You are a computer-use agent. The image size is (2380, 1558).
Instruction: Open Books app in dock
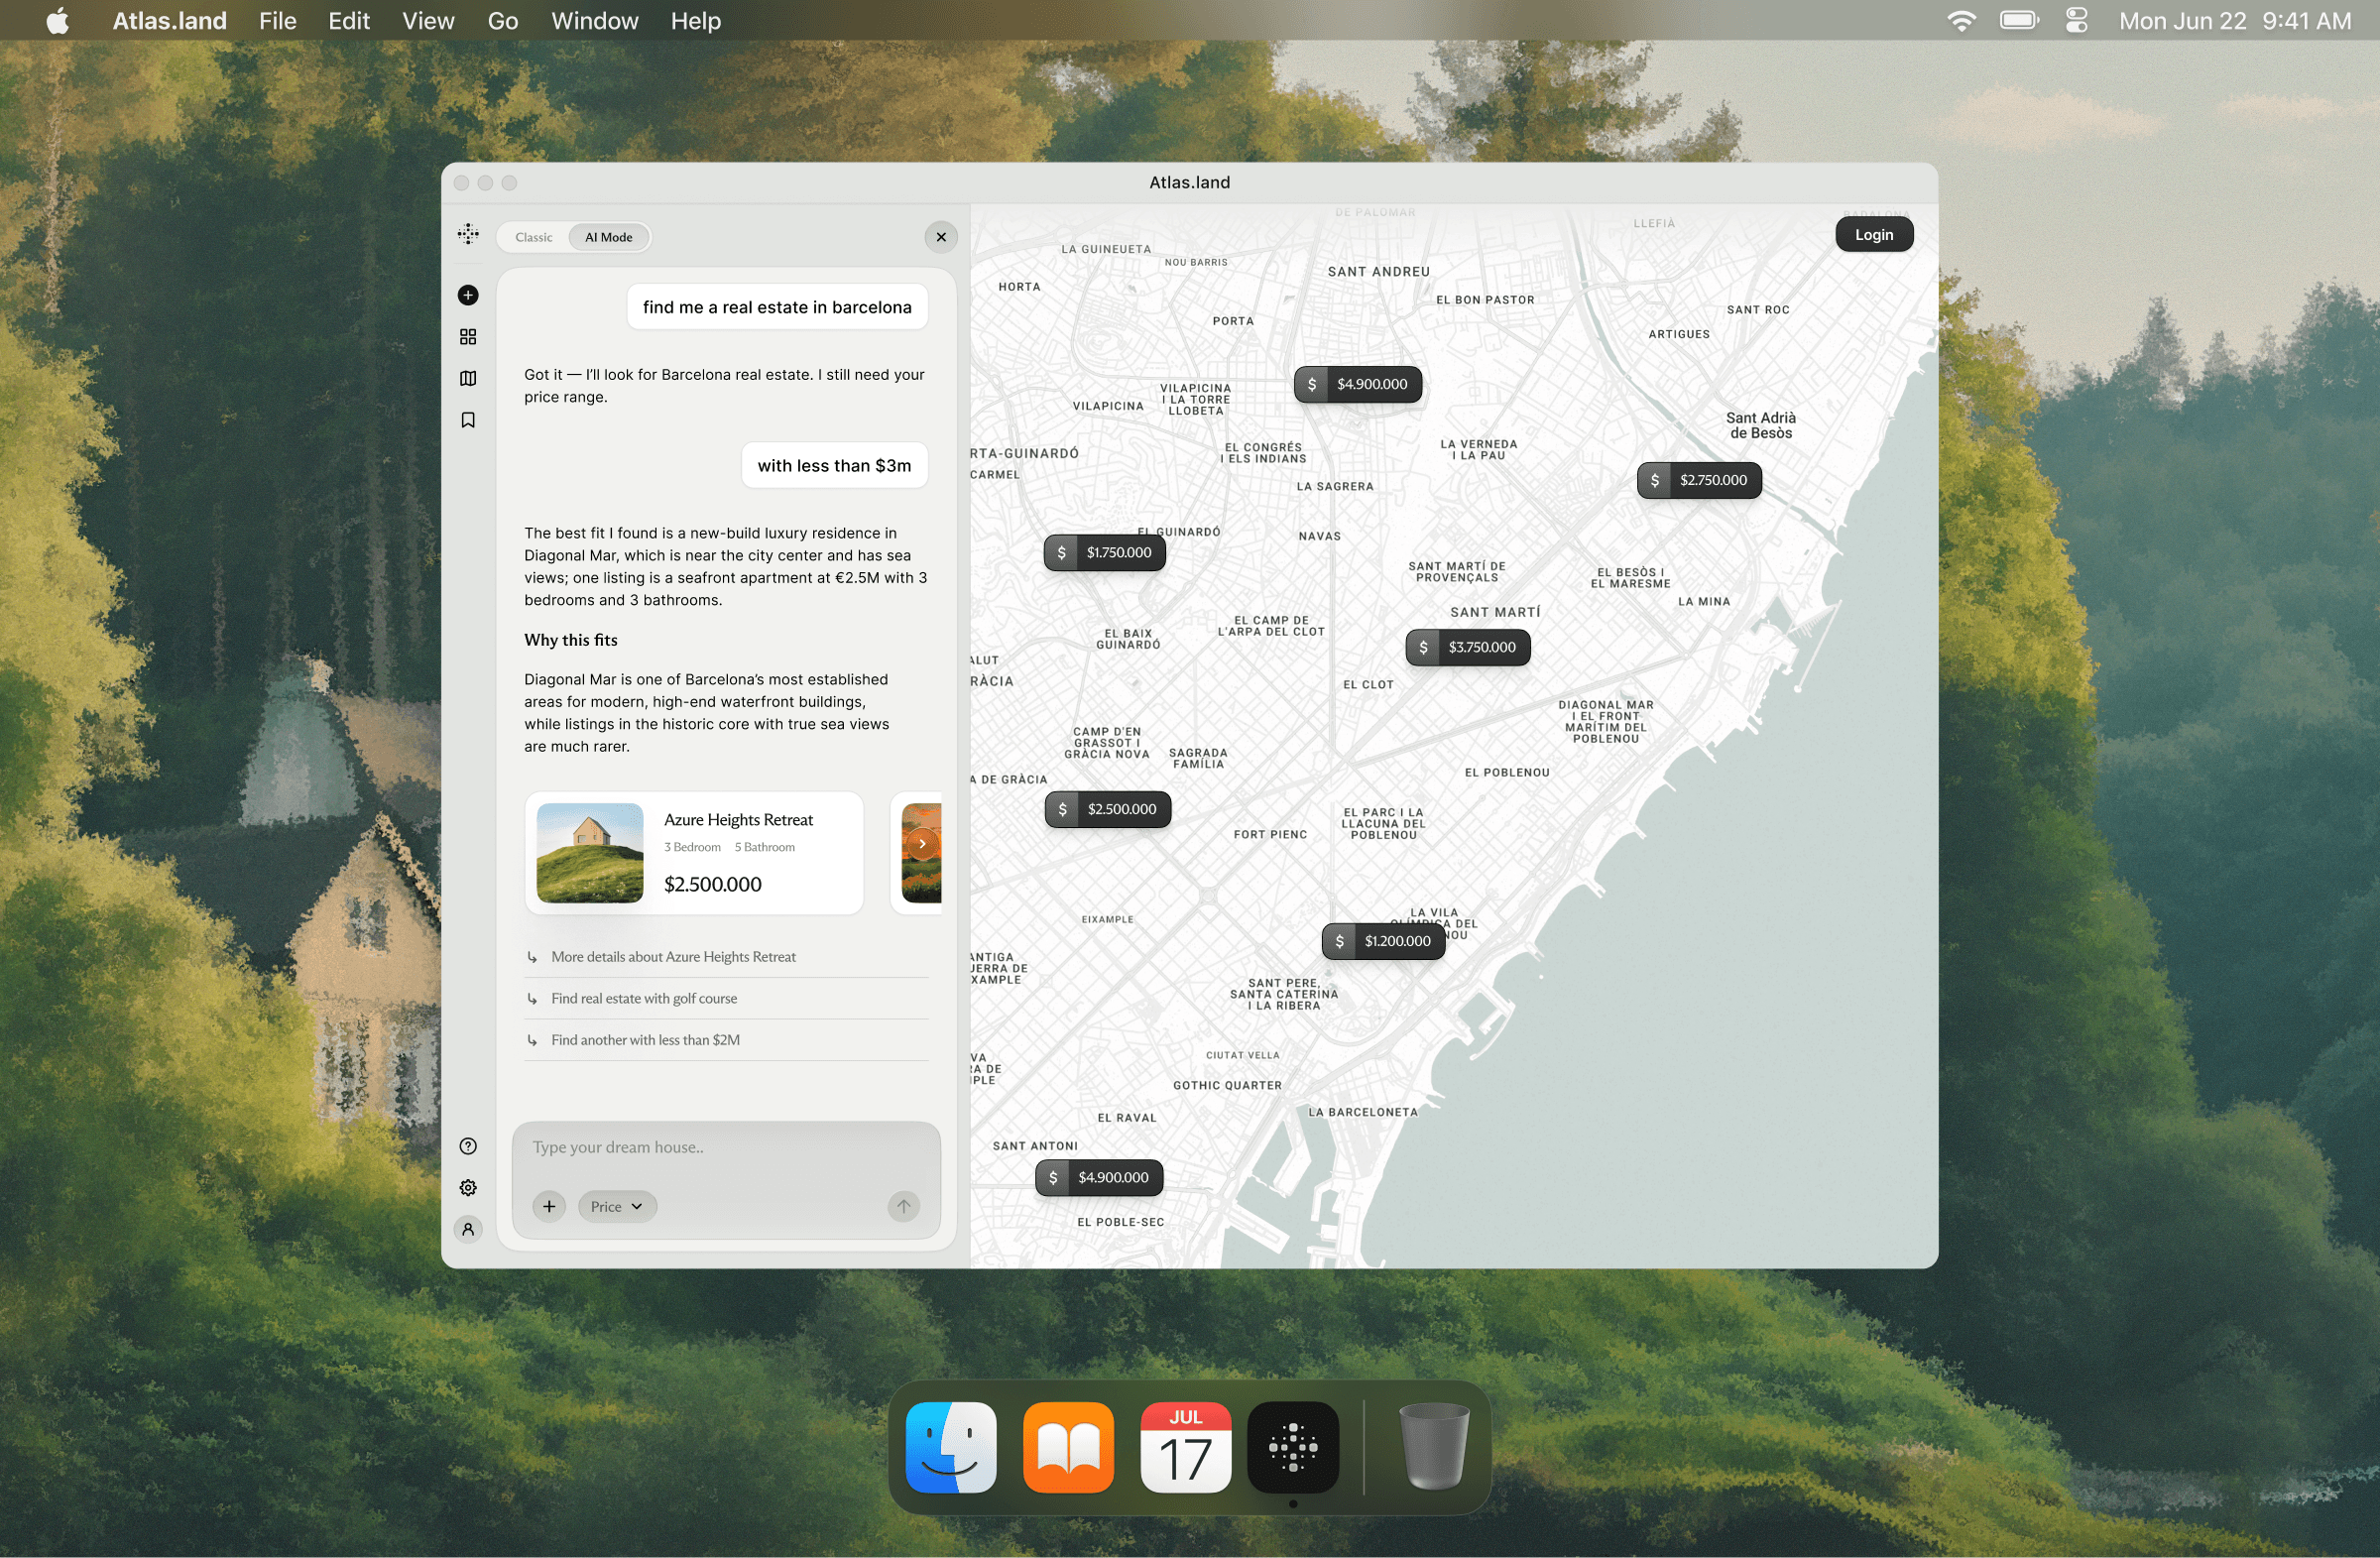(1068, 1447)
